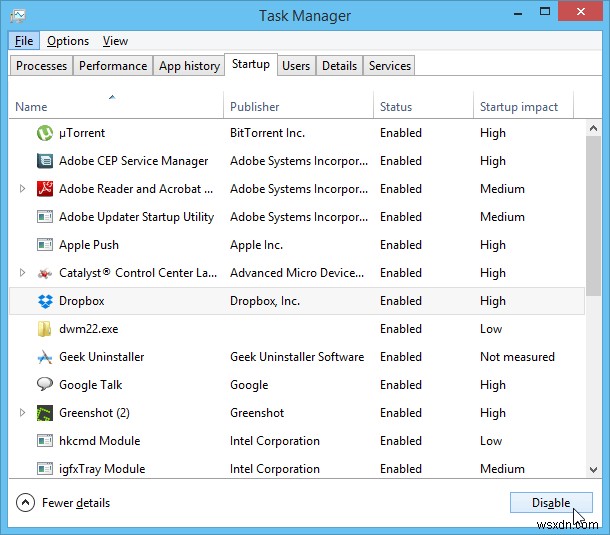Viewport: 610px width, 535px height.
Task: Select the igfxTray Module row name
Action: pyautogui.click(x=102, y=469)
